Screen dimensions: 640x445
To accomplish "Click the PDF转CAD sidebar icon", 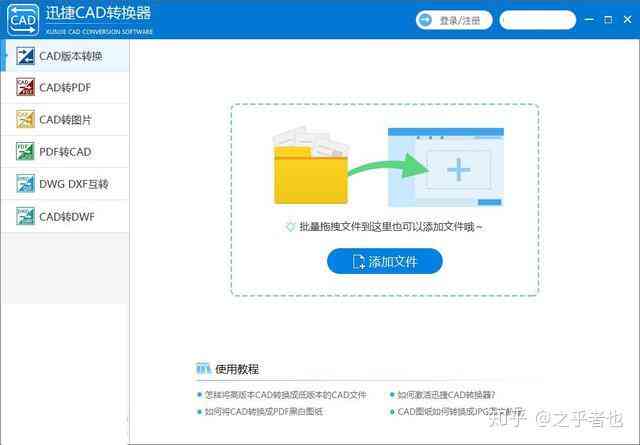I will (25, 151).
